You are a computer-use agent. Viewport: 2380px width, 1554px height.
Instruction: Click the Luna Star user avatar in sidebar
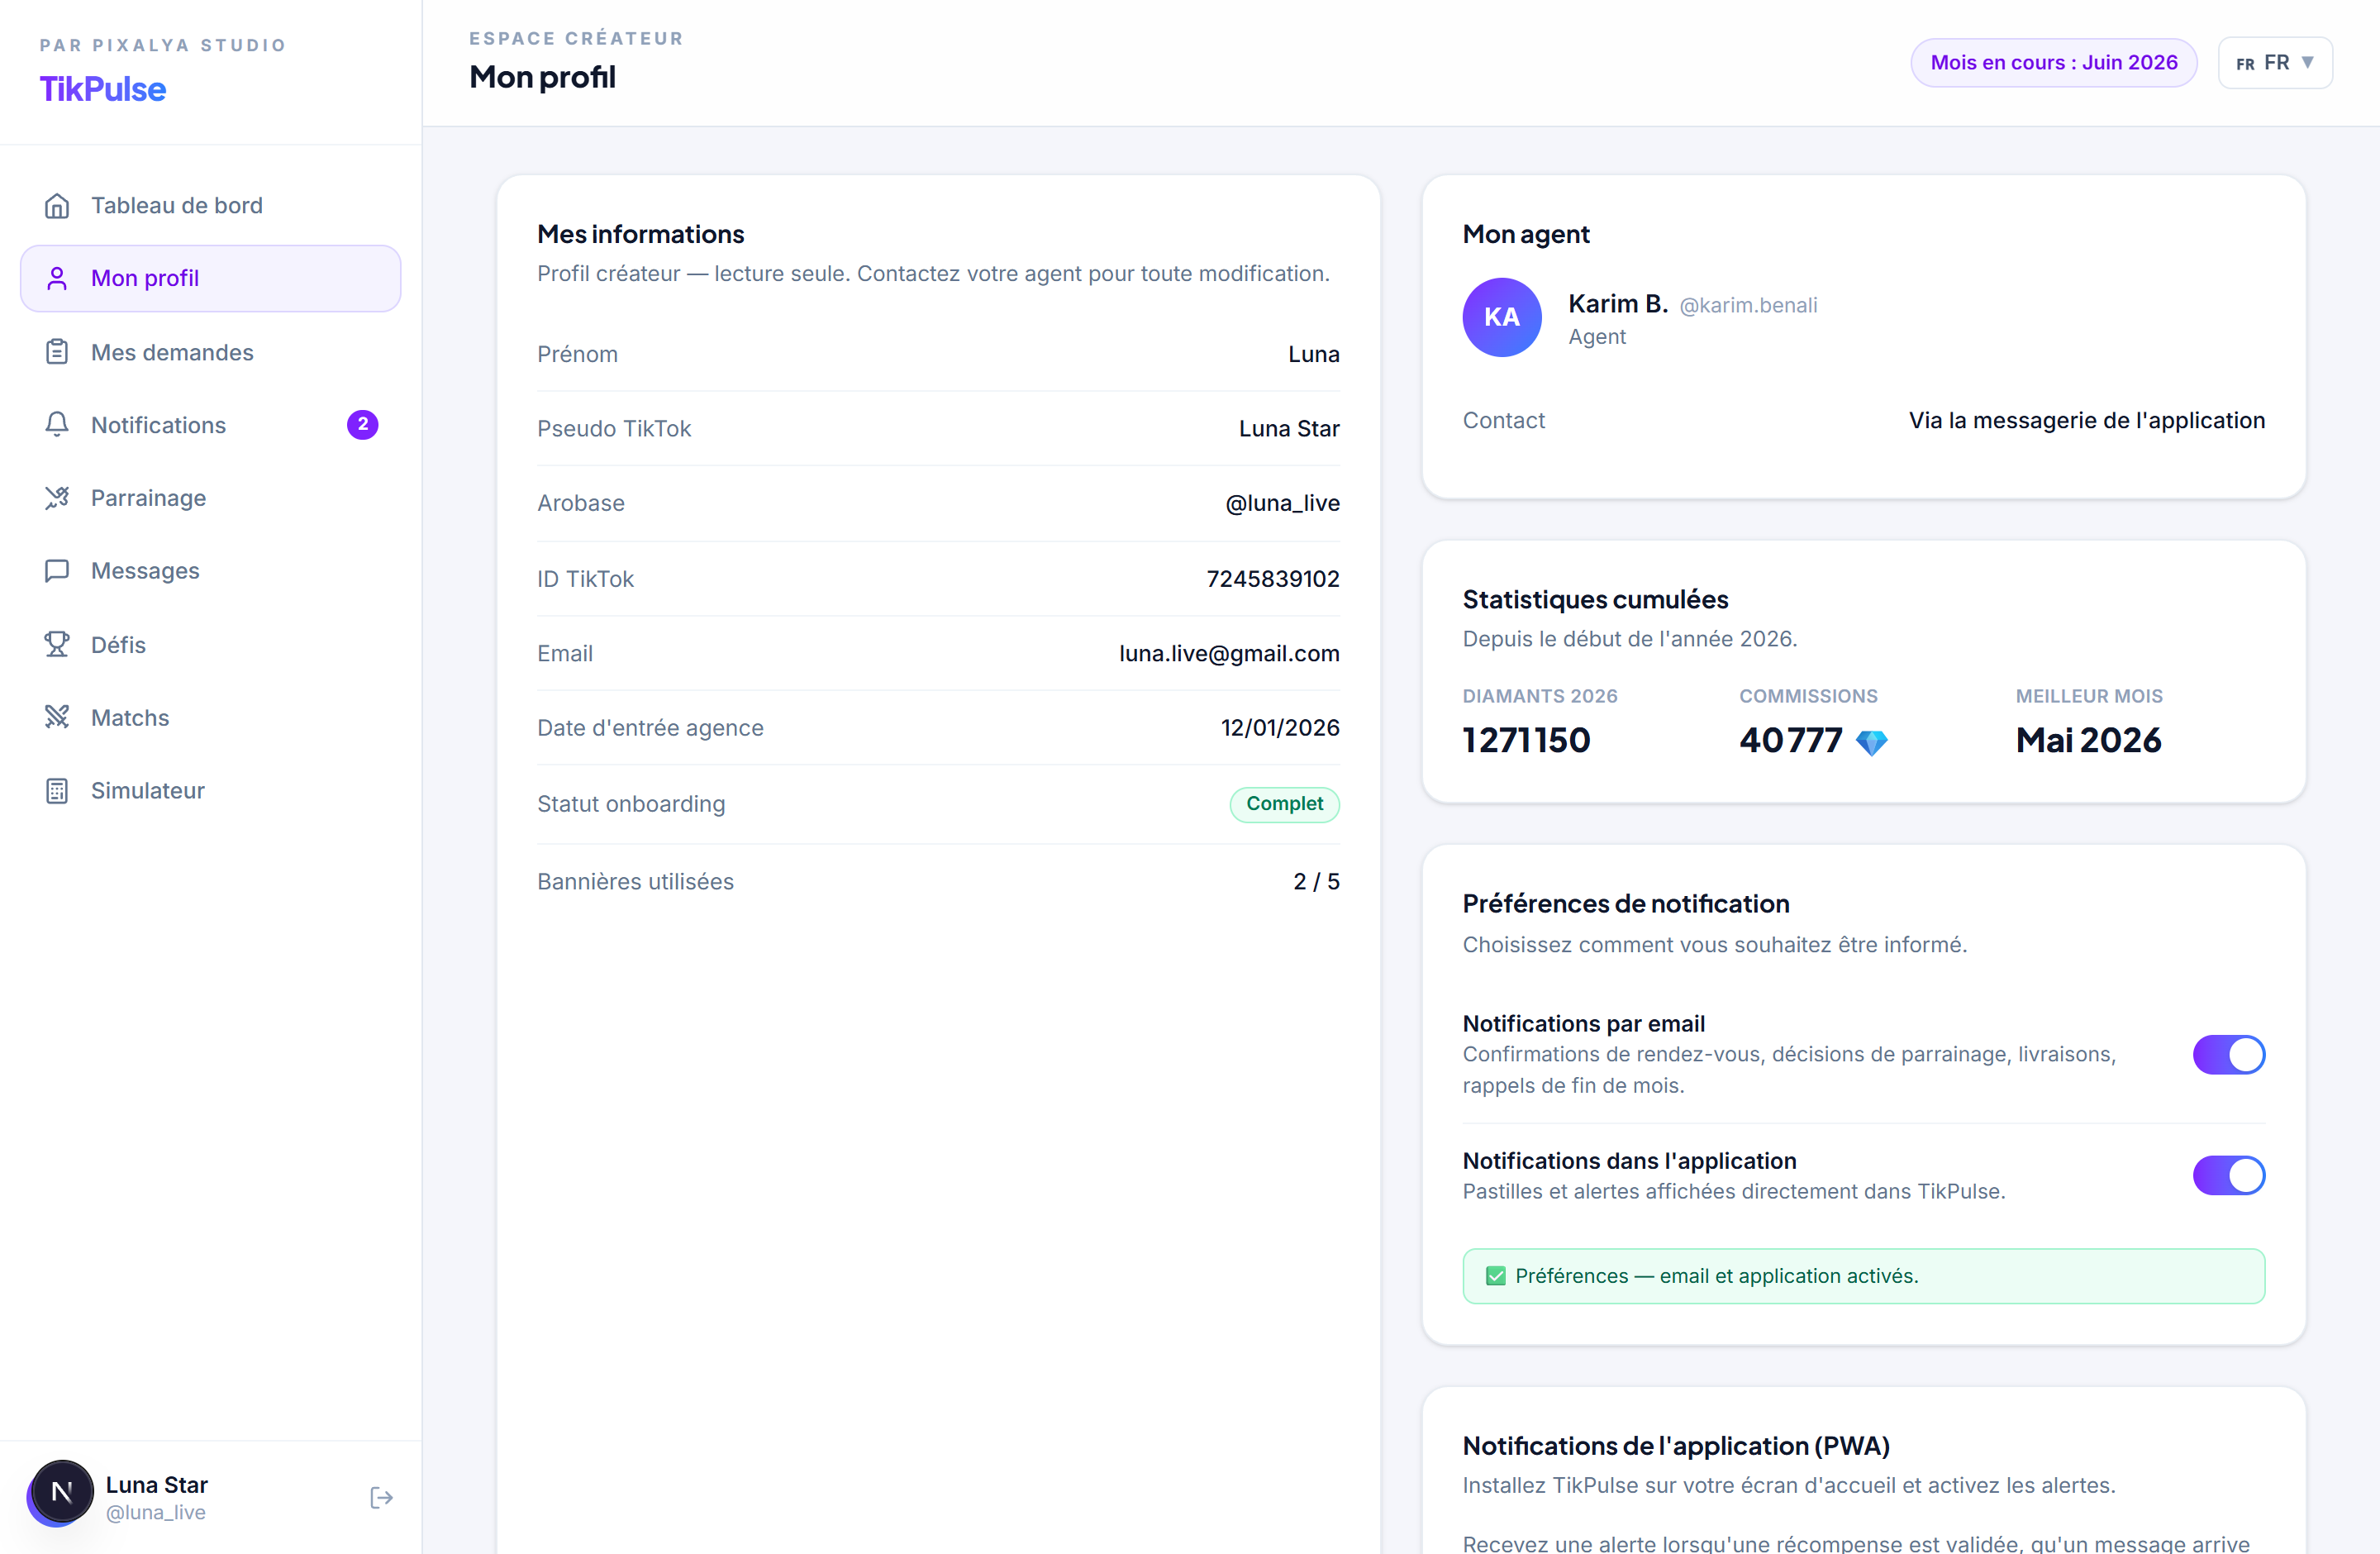point(61,1493)
